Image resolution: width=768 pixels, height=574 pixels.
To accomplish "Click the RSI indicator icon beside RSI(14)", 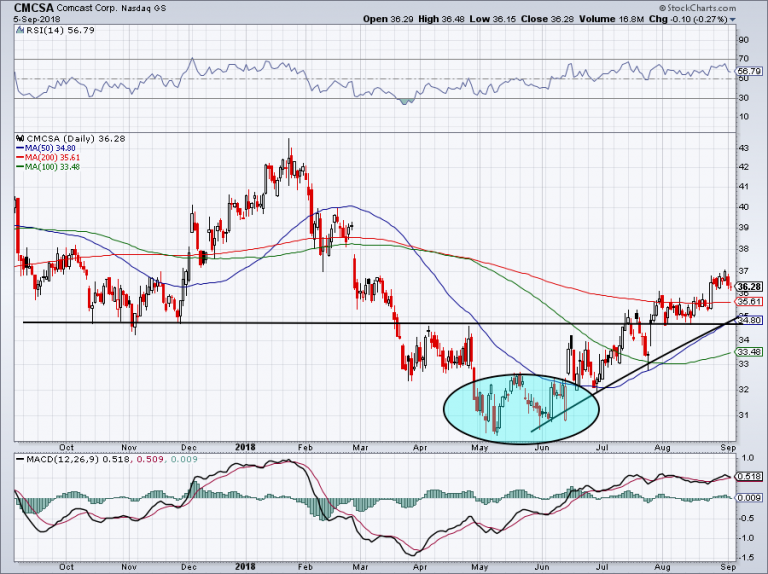I will 19,30.
